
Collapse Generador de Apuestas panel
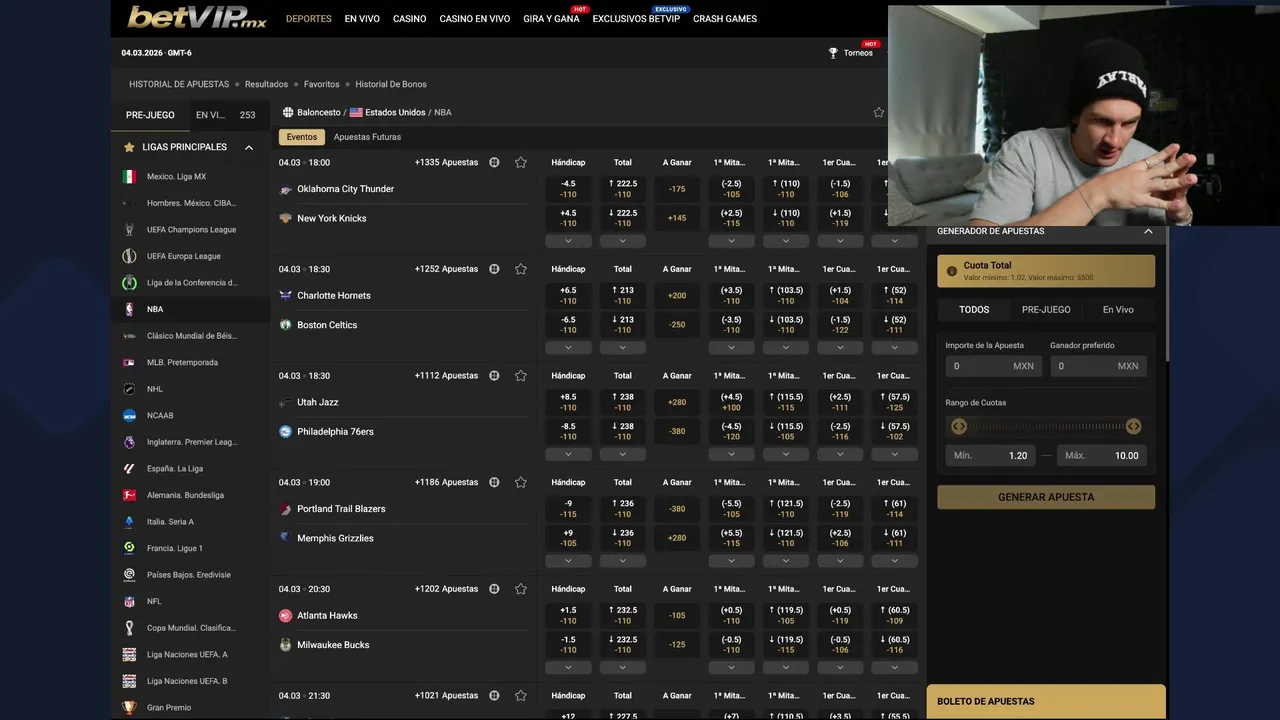1148,231
